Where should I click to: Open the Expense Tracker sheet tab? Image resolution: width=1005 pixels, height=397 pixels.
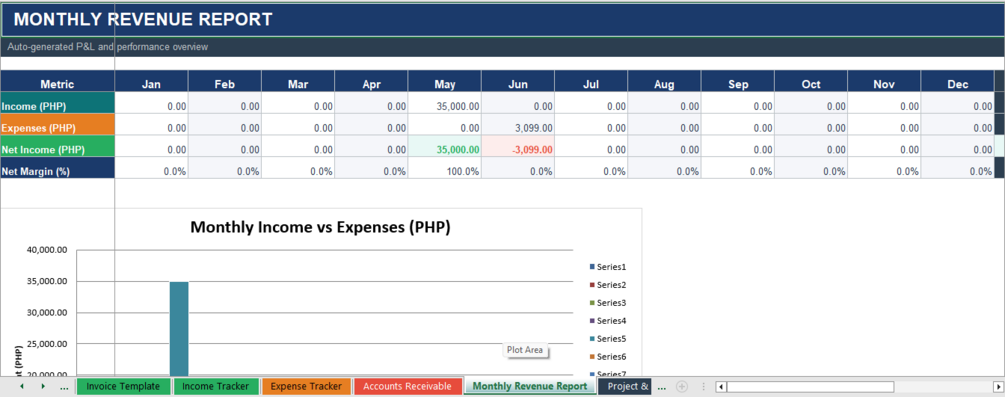(306, 387)
